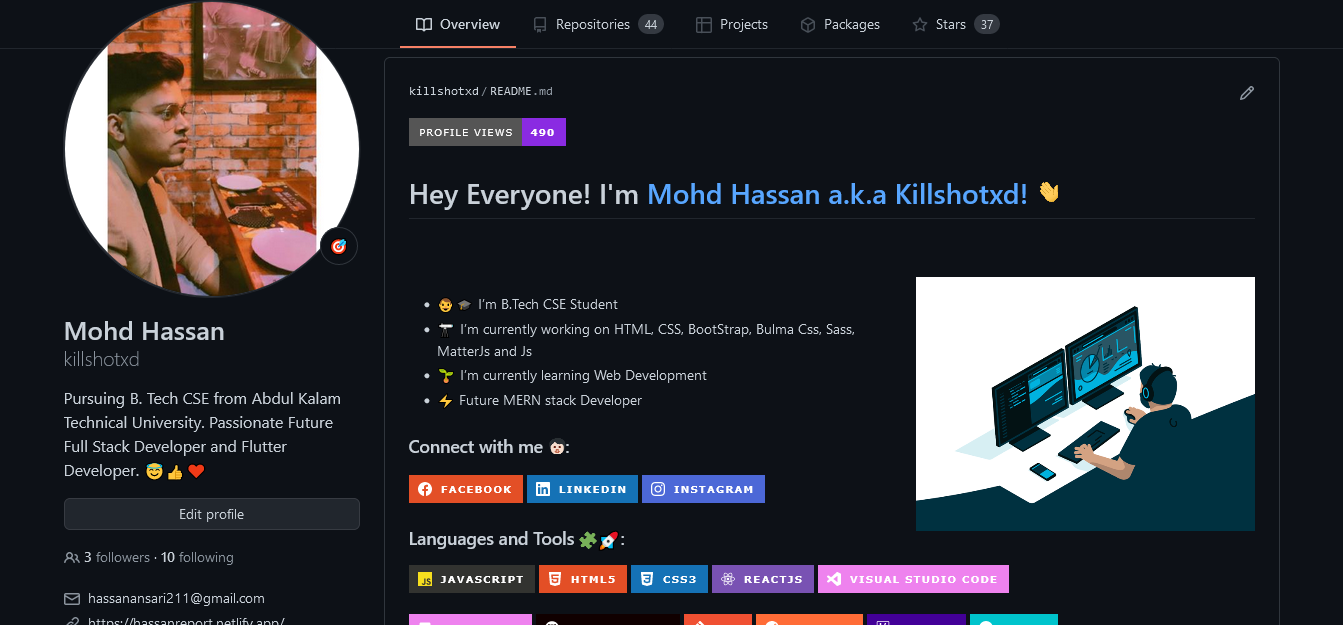Click the README edit pencil icon

coord(1246,93)
